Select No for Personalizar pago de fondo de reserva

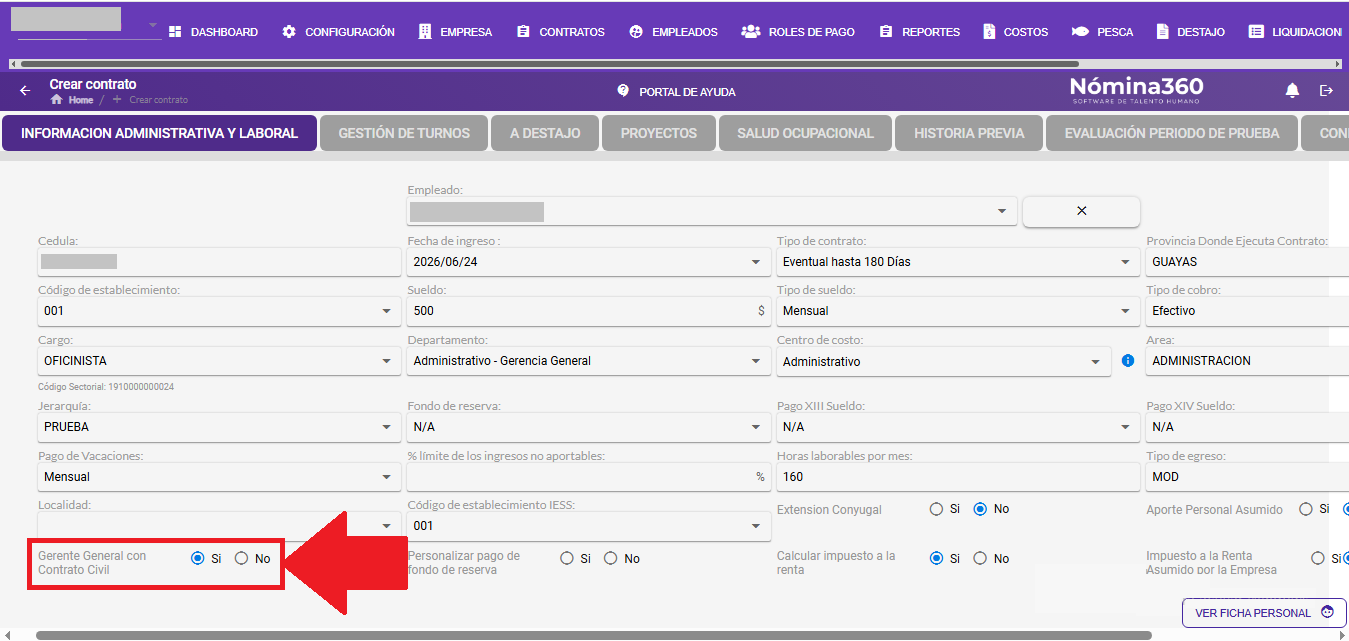611,558
